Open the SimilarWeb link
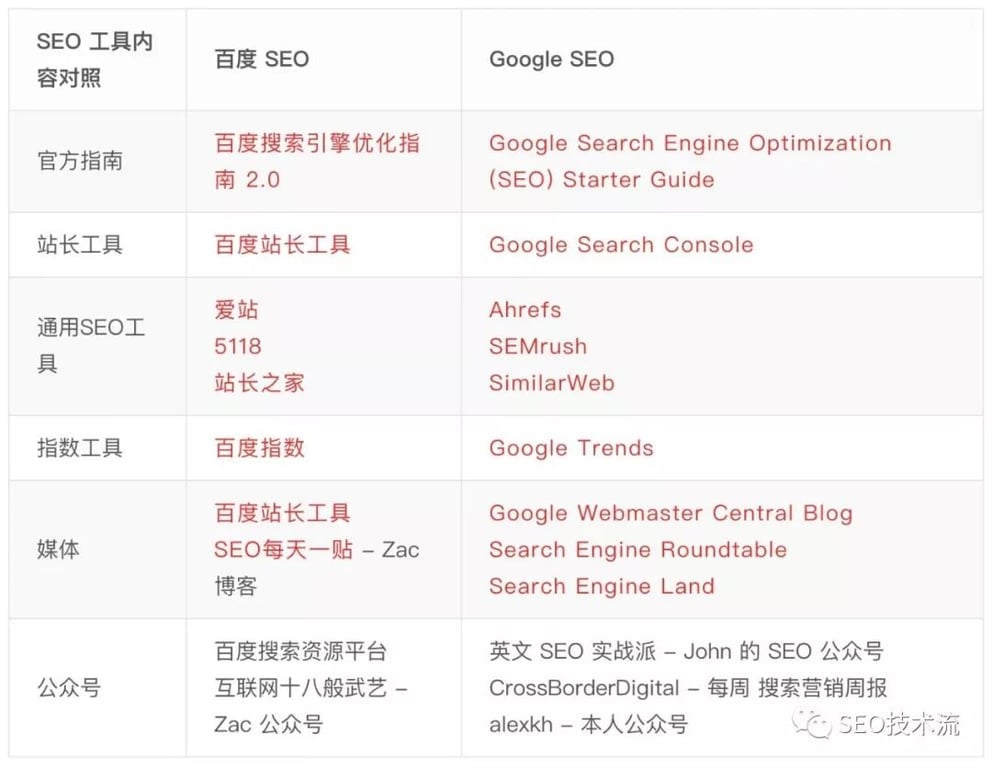This screenshot has width=992, height=768. [x=551, y=383]
